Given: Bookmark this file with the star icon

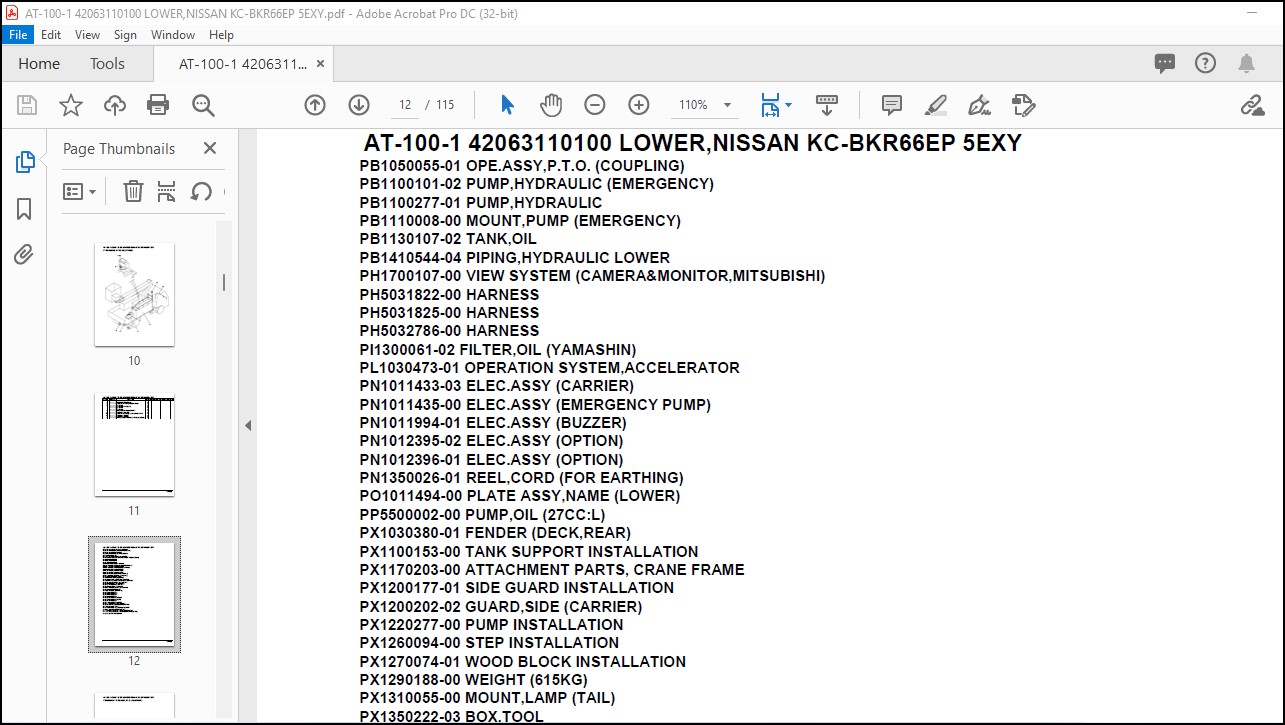Looking at the screenshot, I should click(x=71, y=105).
